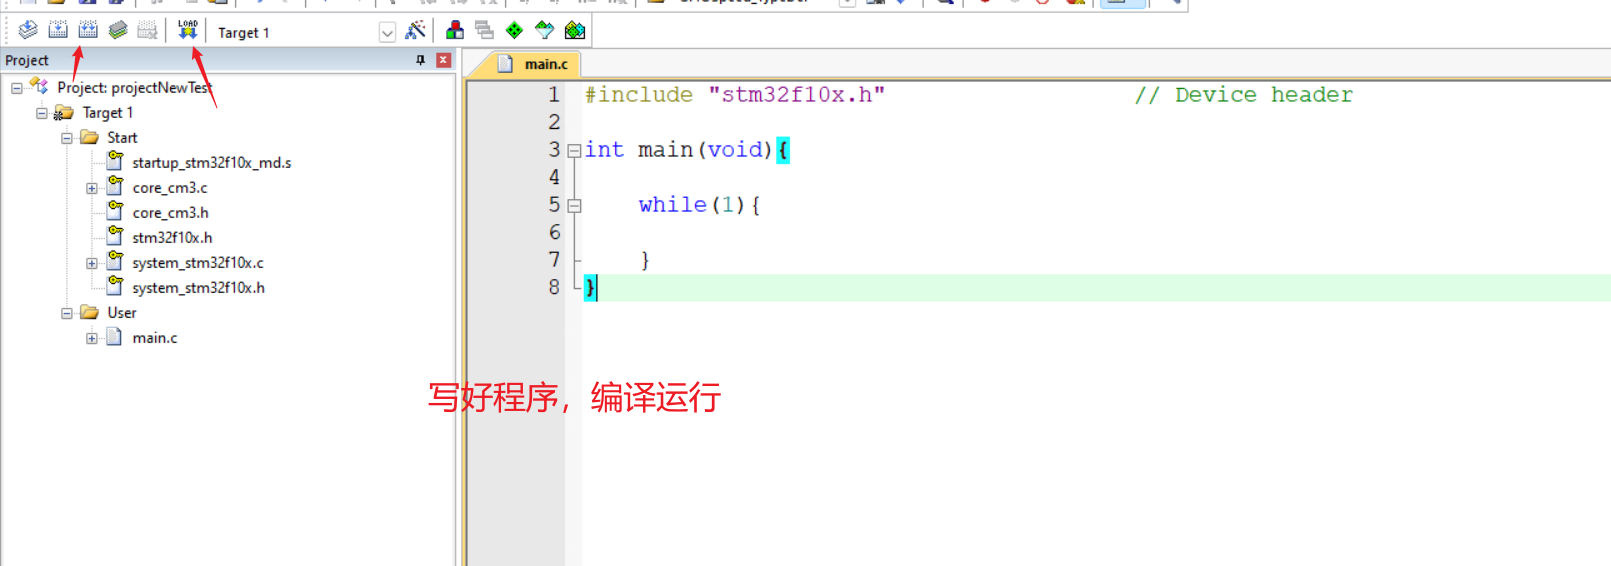Screen dimensions: 1611x566
Task: Expand the system_stm32f10x.c file node
Action: click(x=92, y=263)
